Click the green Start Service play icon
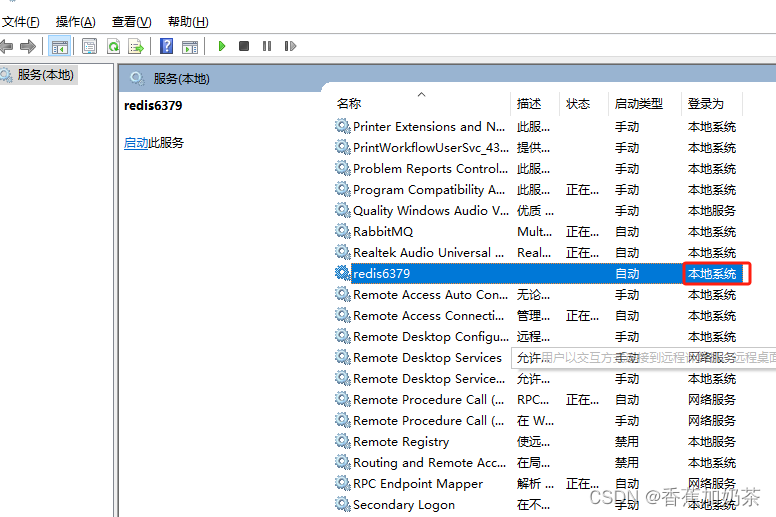 point(222,46)
